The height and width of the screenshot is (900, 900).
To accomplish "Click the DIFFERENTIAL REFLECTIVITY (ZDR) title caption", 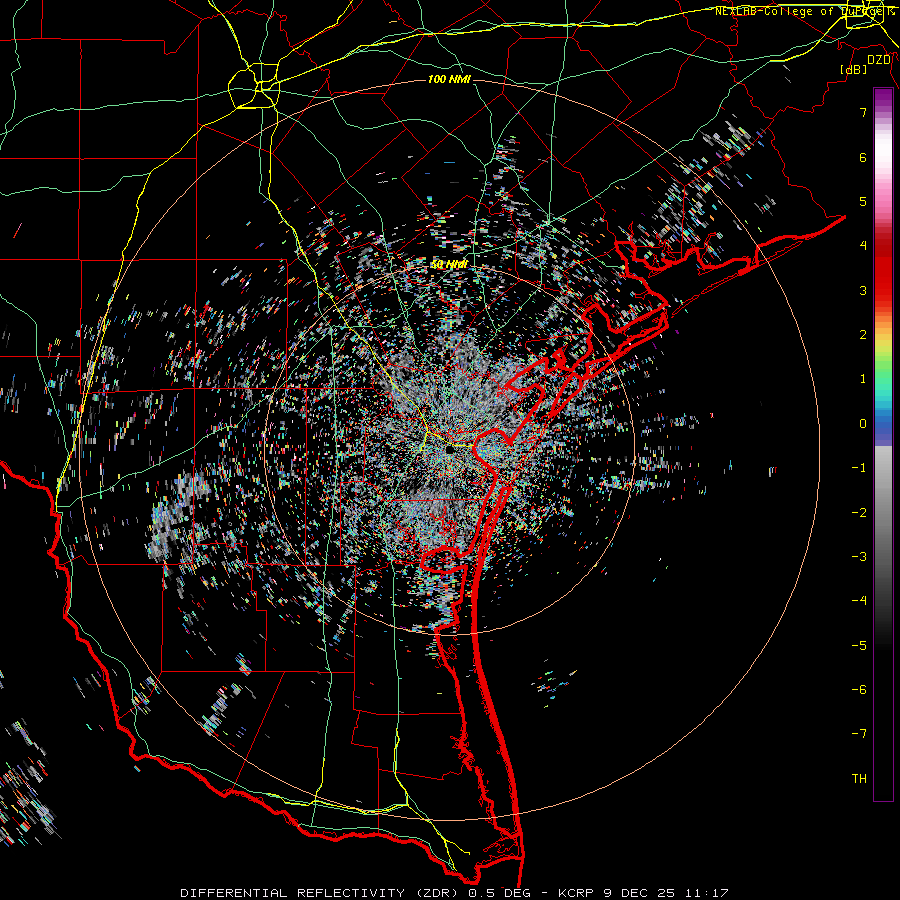I will [x=321, y=893].
